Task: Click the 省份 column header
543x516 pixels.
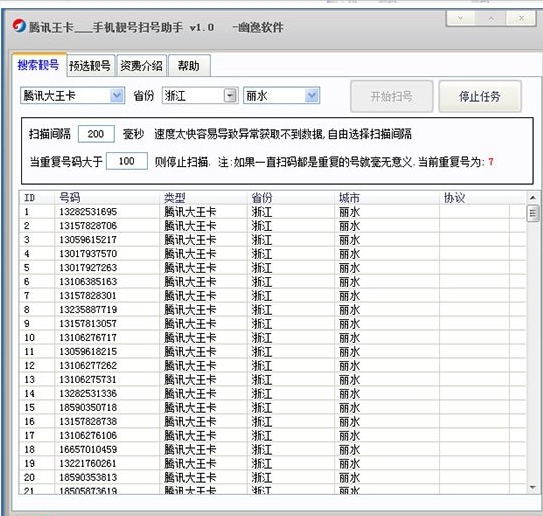Action: click(x=291, y=198)
